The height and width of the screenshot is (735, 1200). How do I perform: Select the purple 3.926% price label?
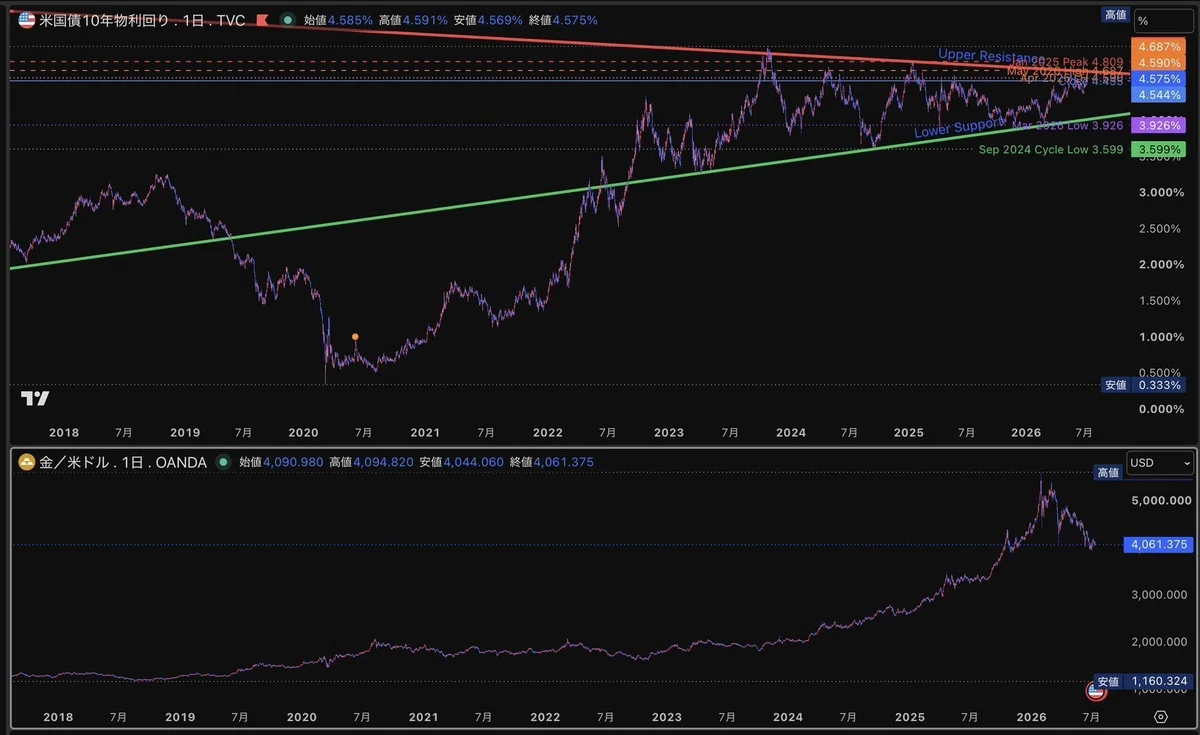(1158, 126)
